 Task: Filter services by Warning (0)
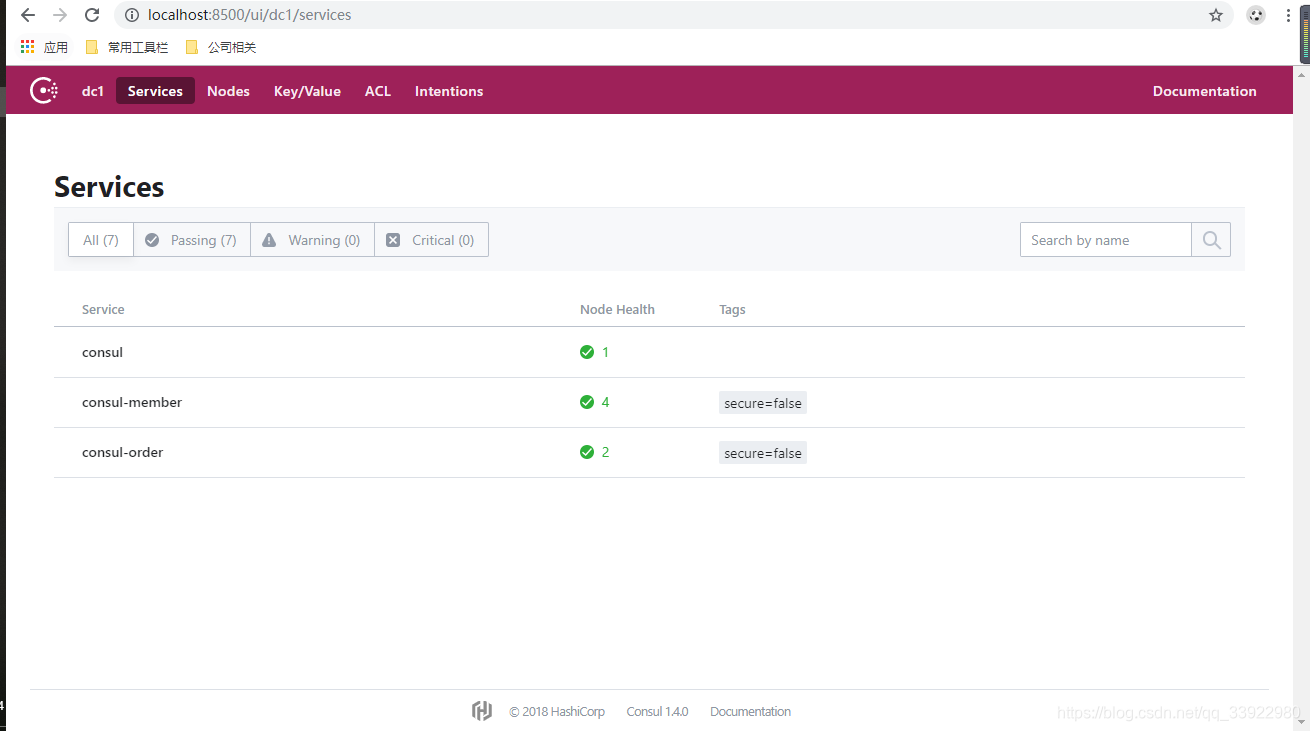tap(312, 240)
